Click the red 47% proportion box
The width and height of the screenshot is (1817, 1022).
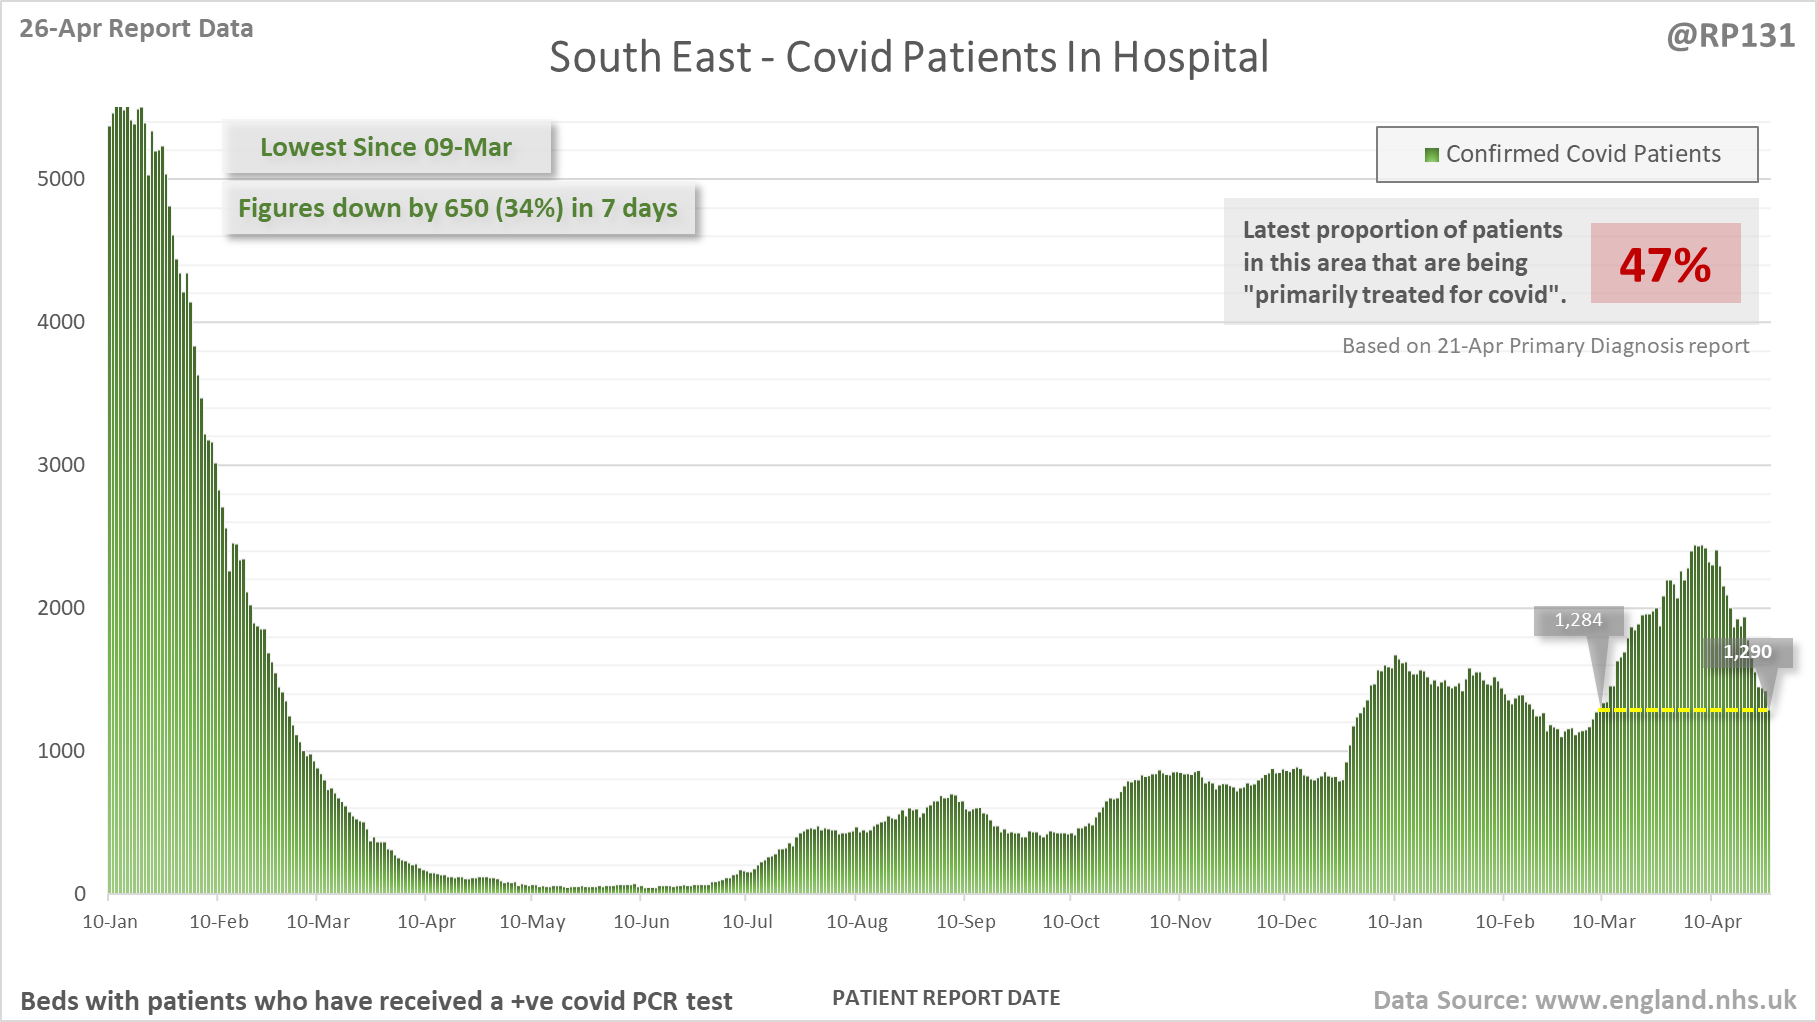1665,264
